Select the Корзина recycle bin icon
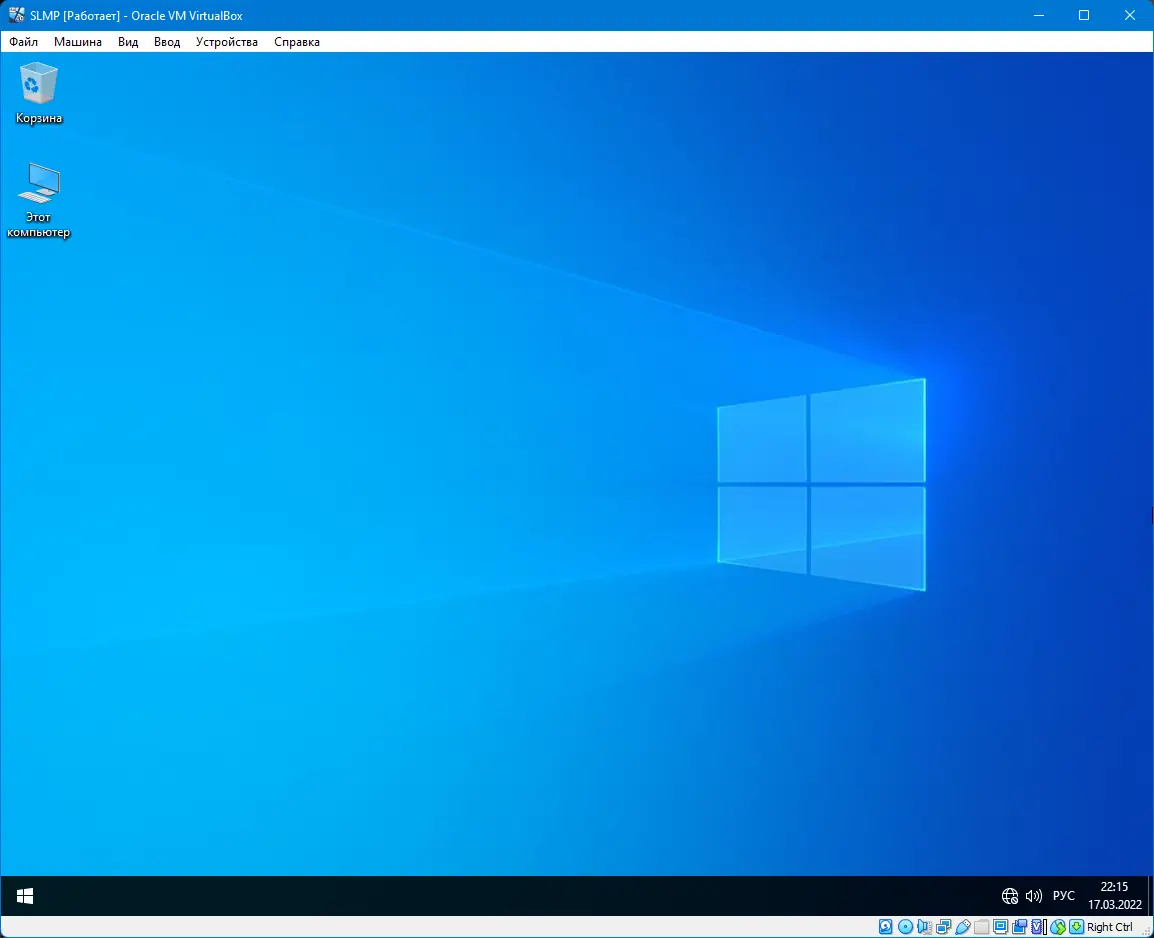 (38, 93)
